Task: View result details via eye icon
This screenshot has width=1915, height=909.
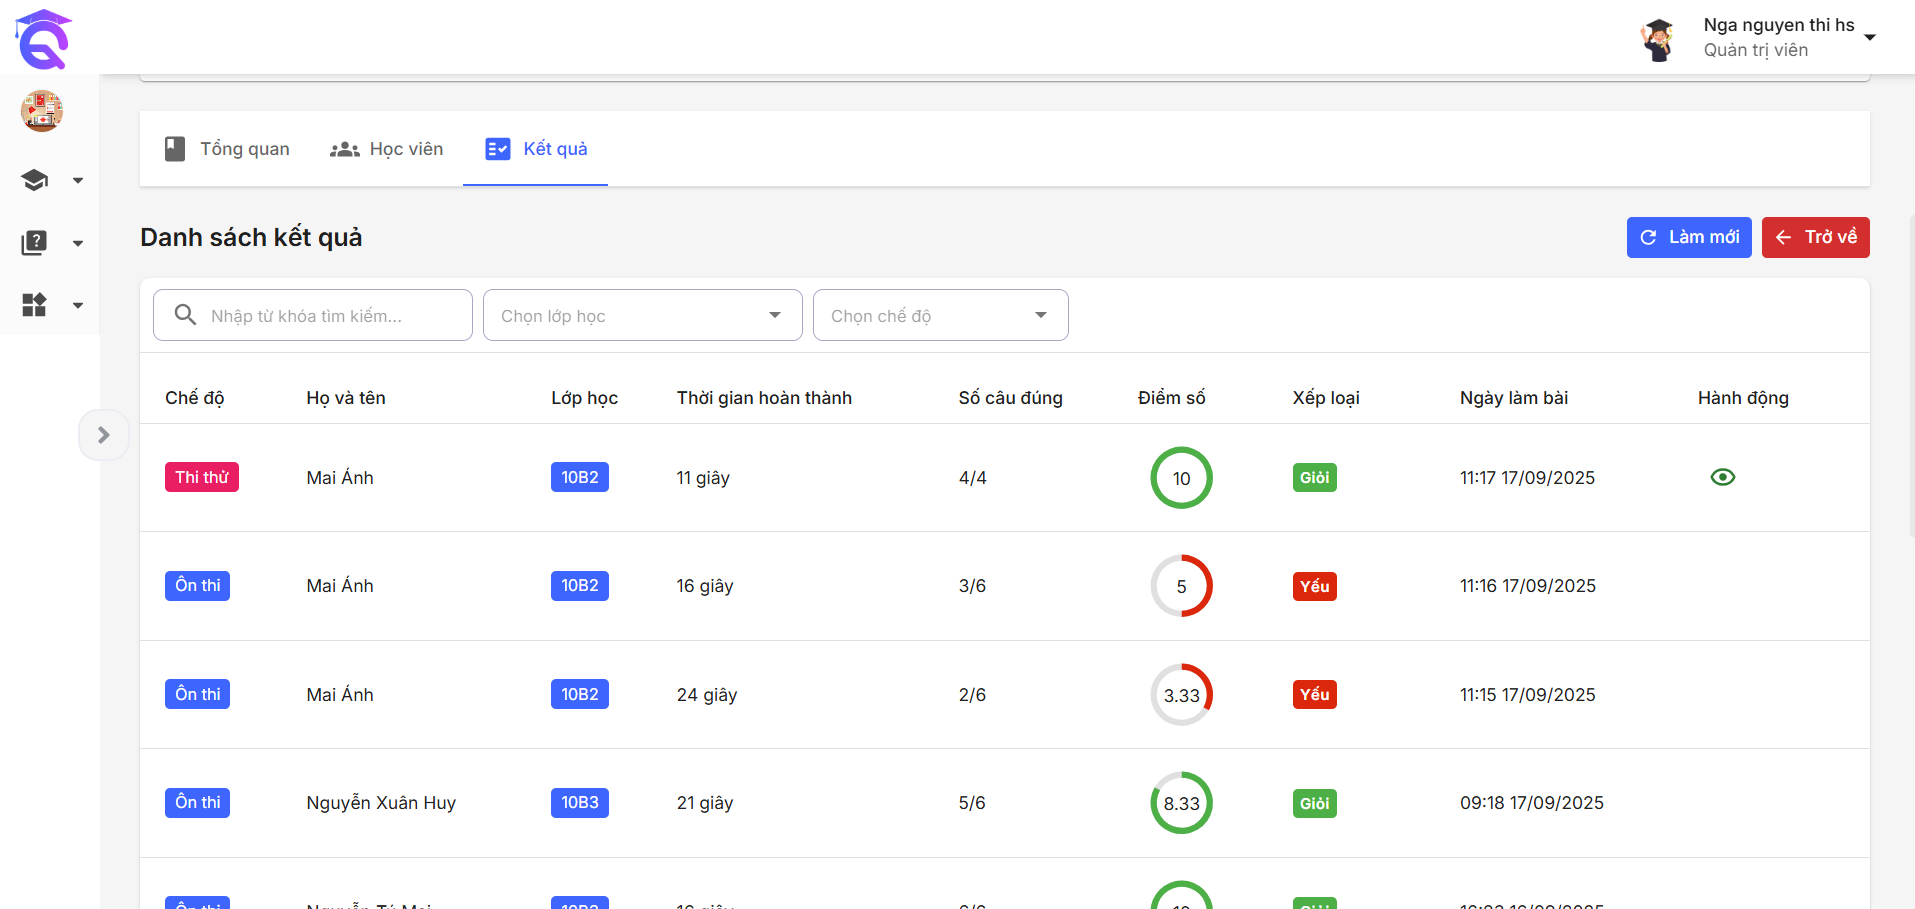Action: (x=1723, y=477)
